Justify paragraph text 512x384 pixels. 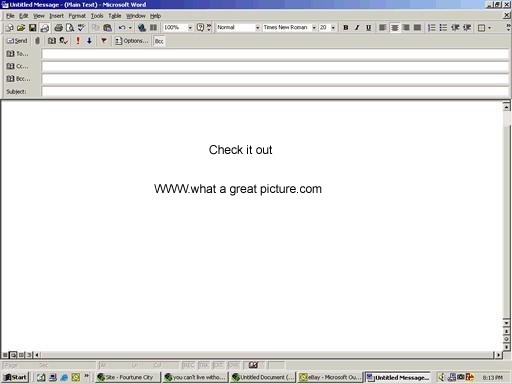417,28
